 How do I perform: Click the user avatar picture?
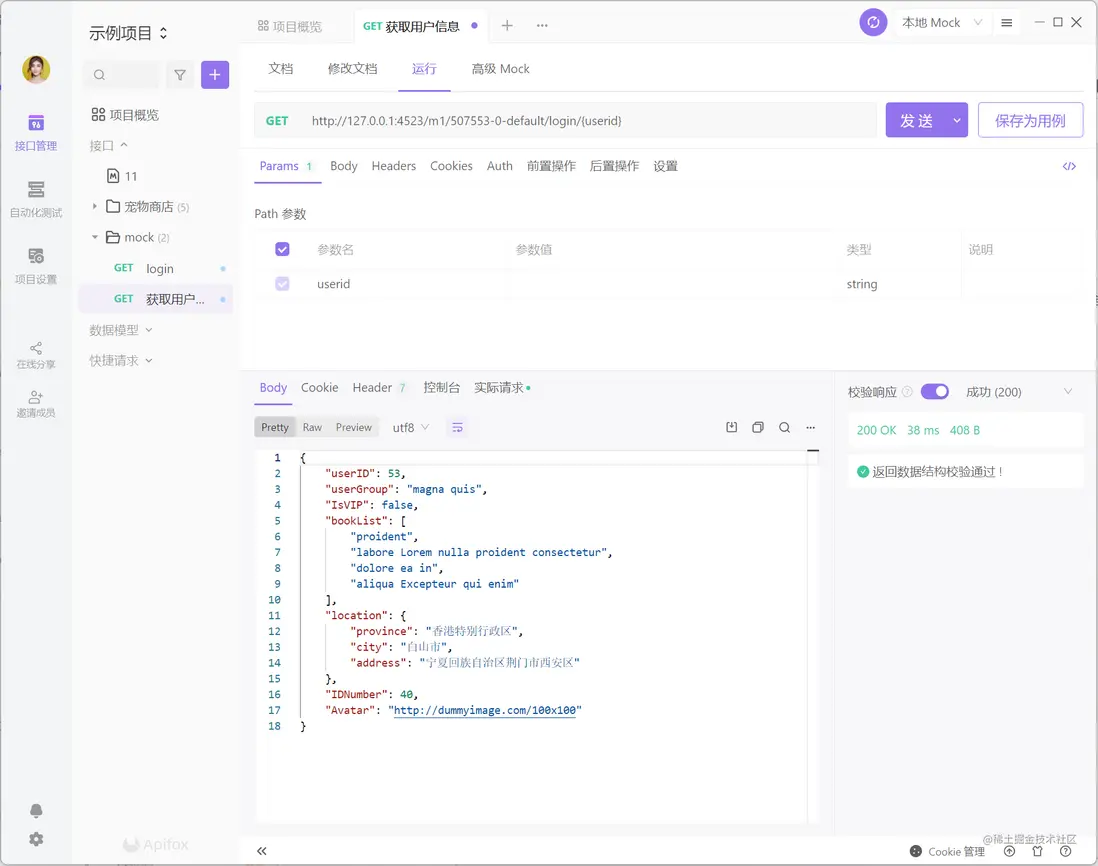pyautogui.click(x=36, y=69)
